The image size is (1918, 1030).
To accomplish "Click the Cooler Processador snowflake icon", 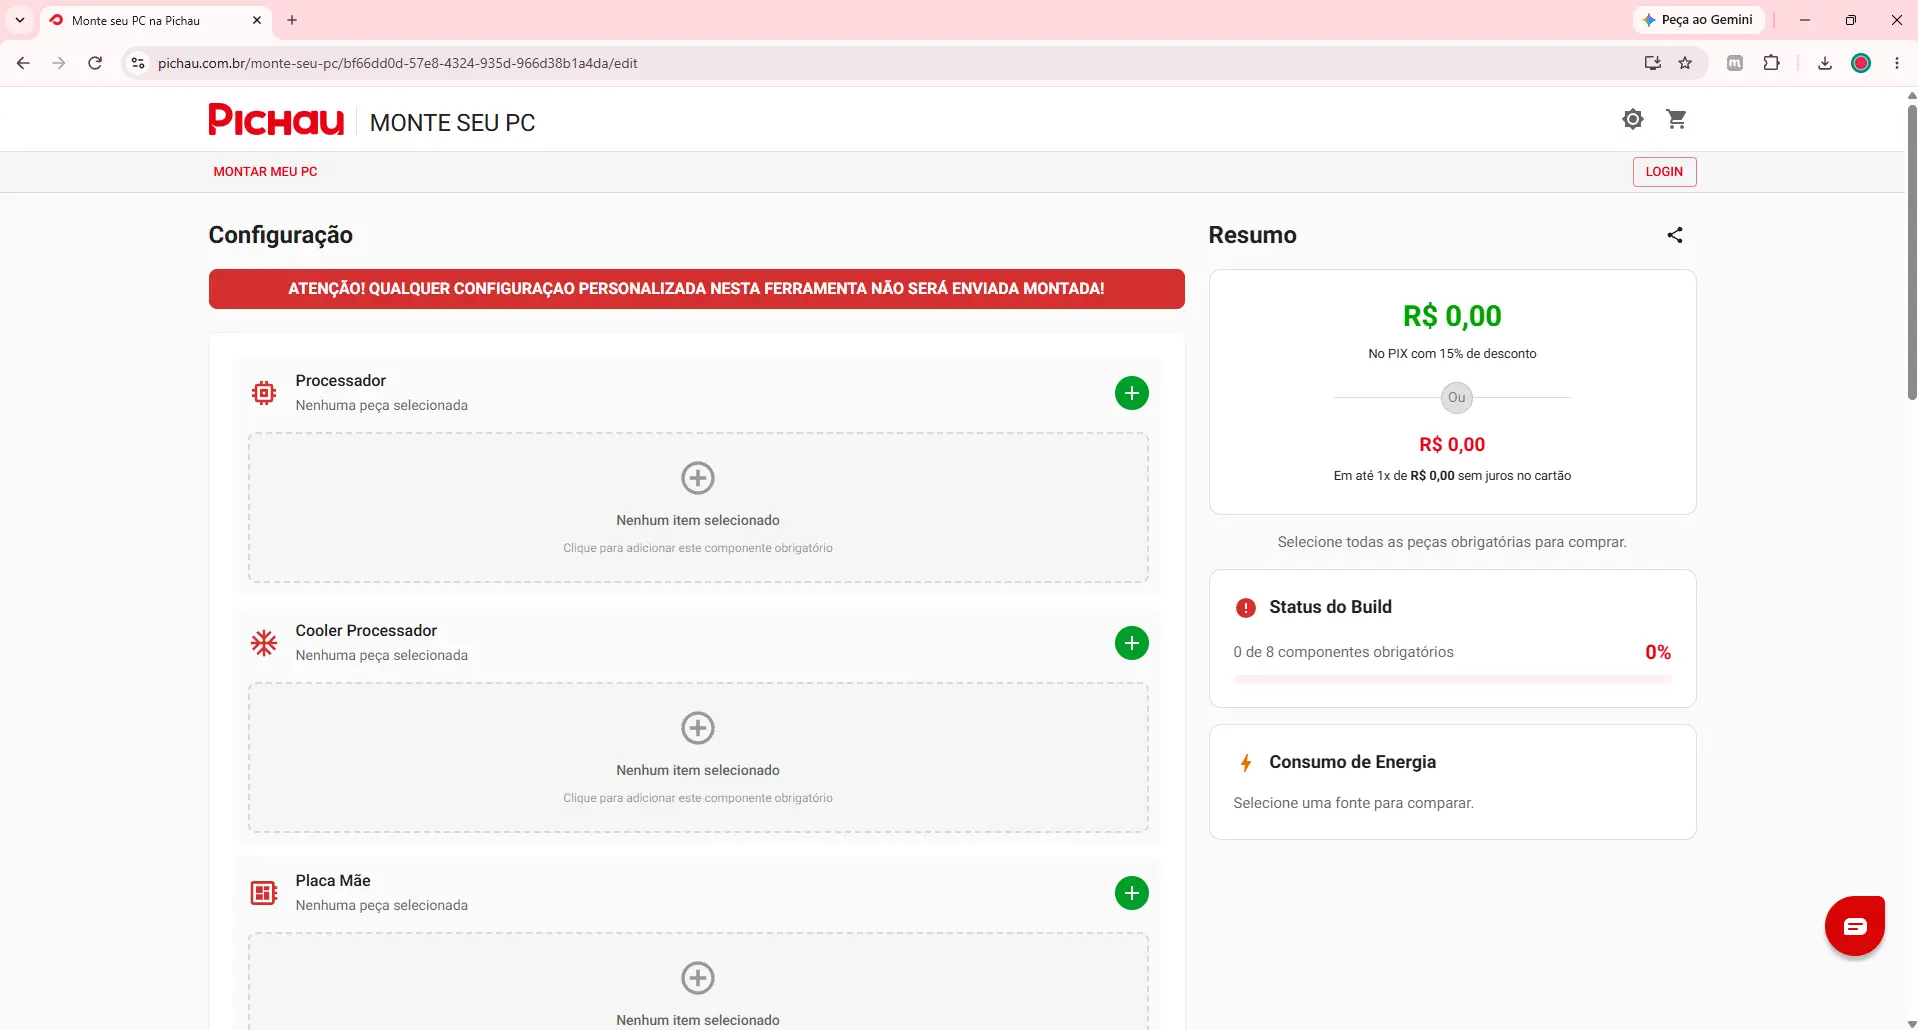I will coord(264,643).
